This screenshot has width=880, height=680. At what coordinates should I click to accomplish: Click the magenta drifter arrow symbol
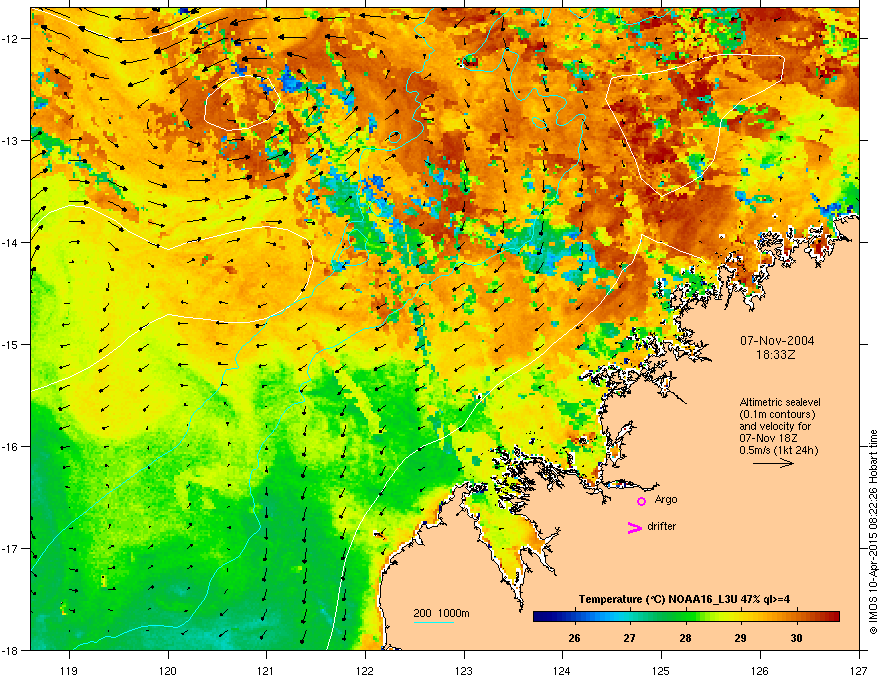coord(634,527)
